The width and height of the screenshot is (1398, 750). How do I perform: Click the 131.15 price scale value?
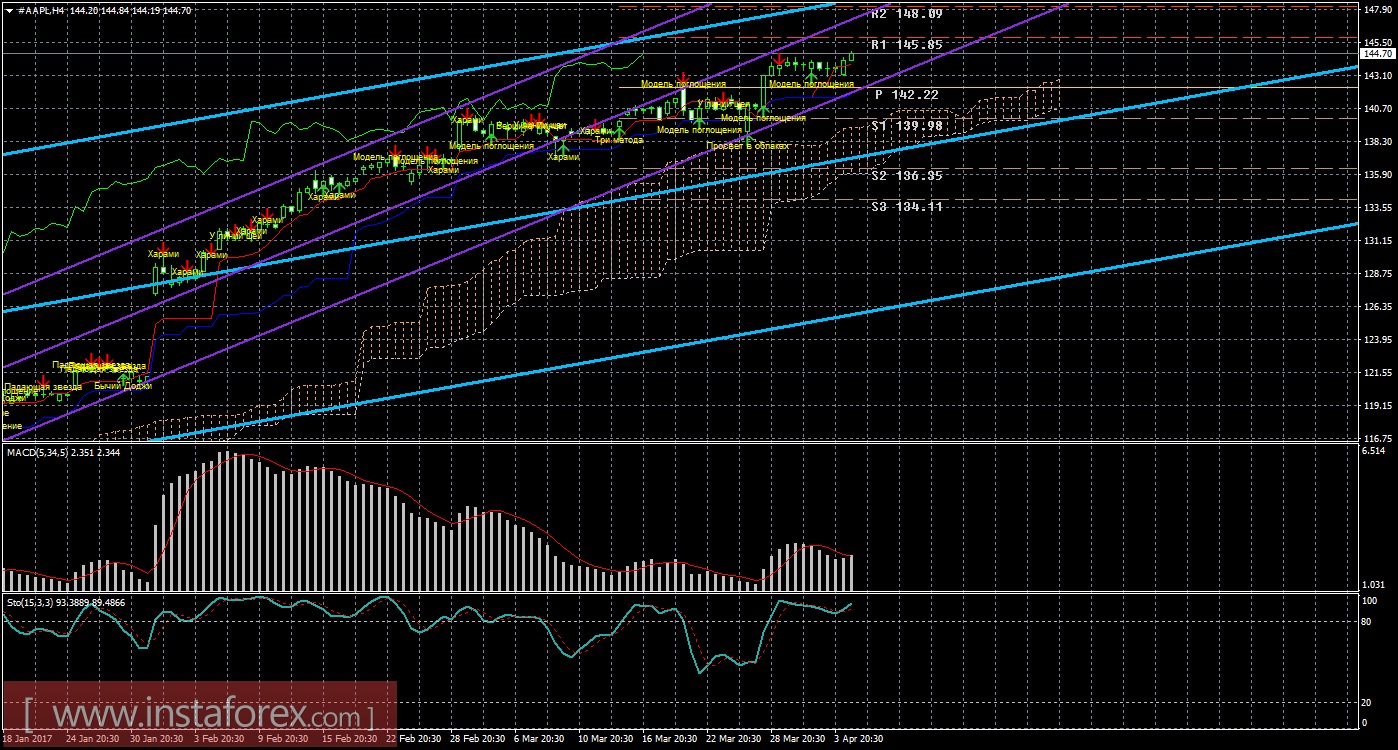1379,241
